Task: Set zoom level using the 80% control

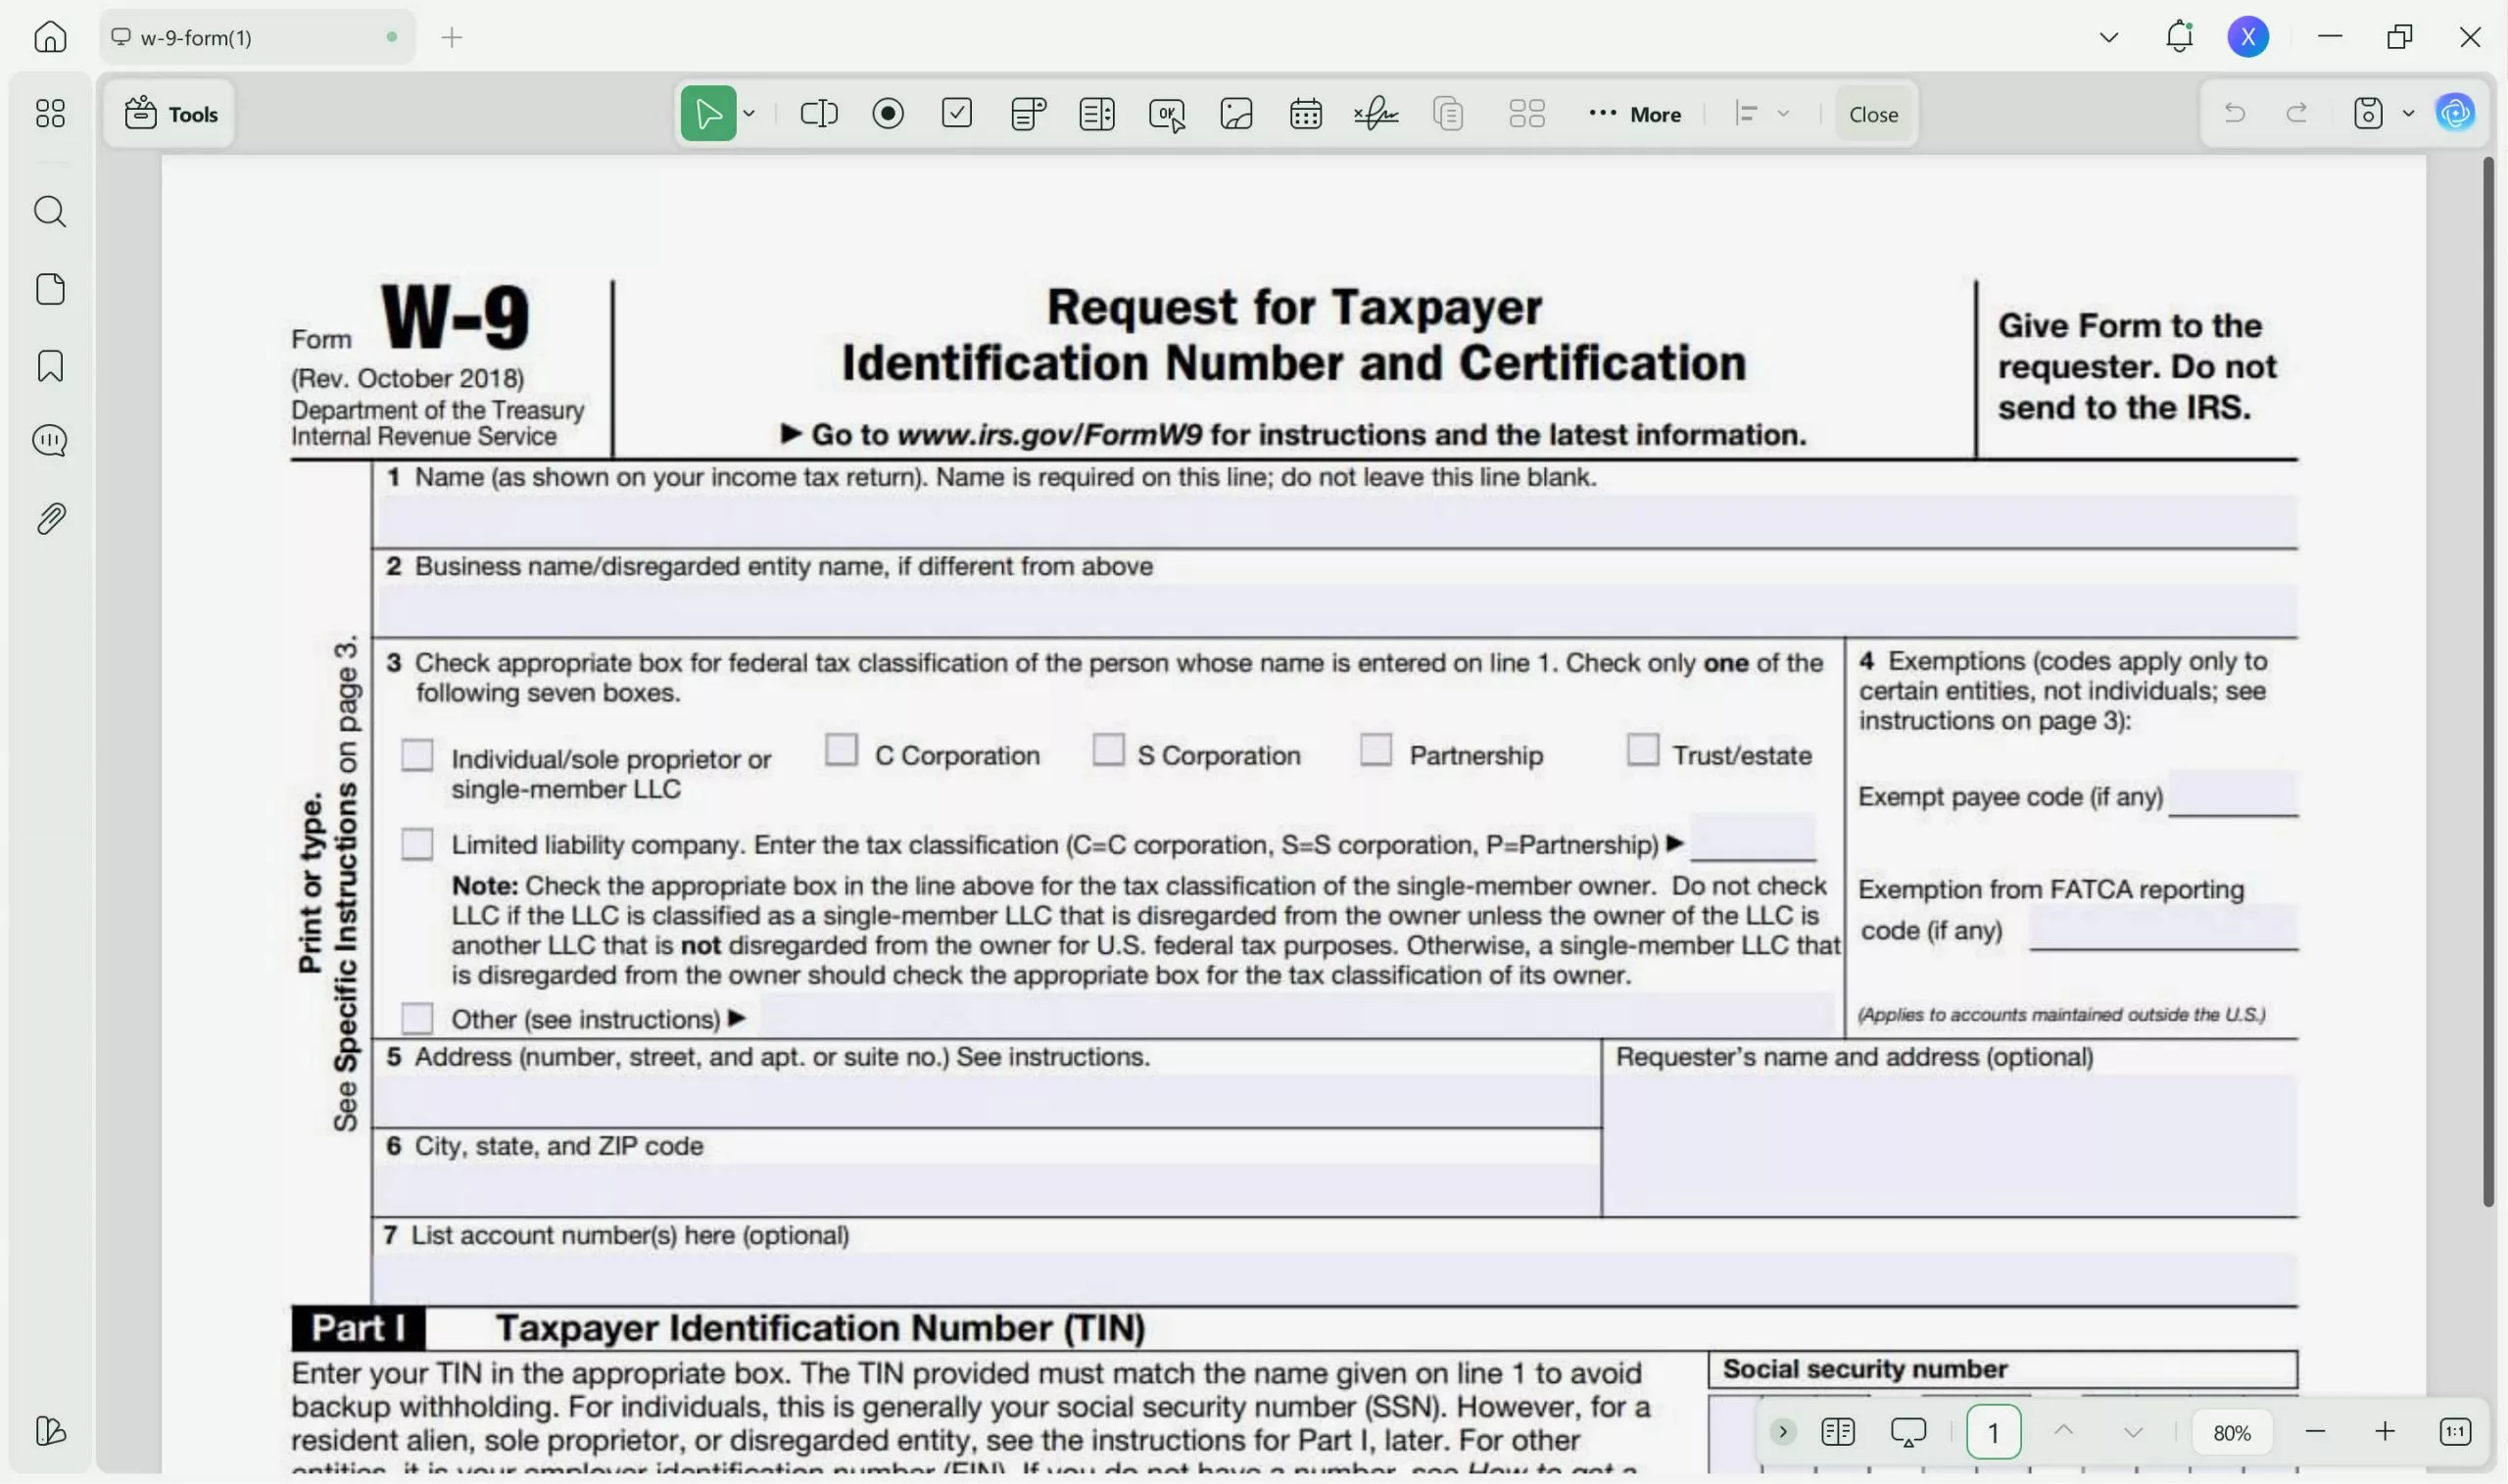Action: point(2232,1431)
